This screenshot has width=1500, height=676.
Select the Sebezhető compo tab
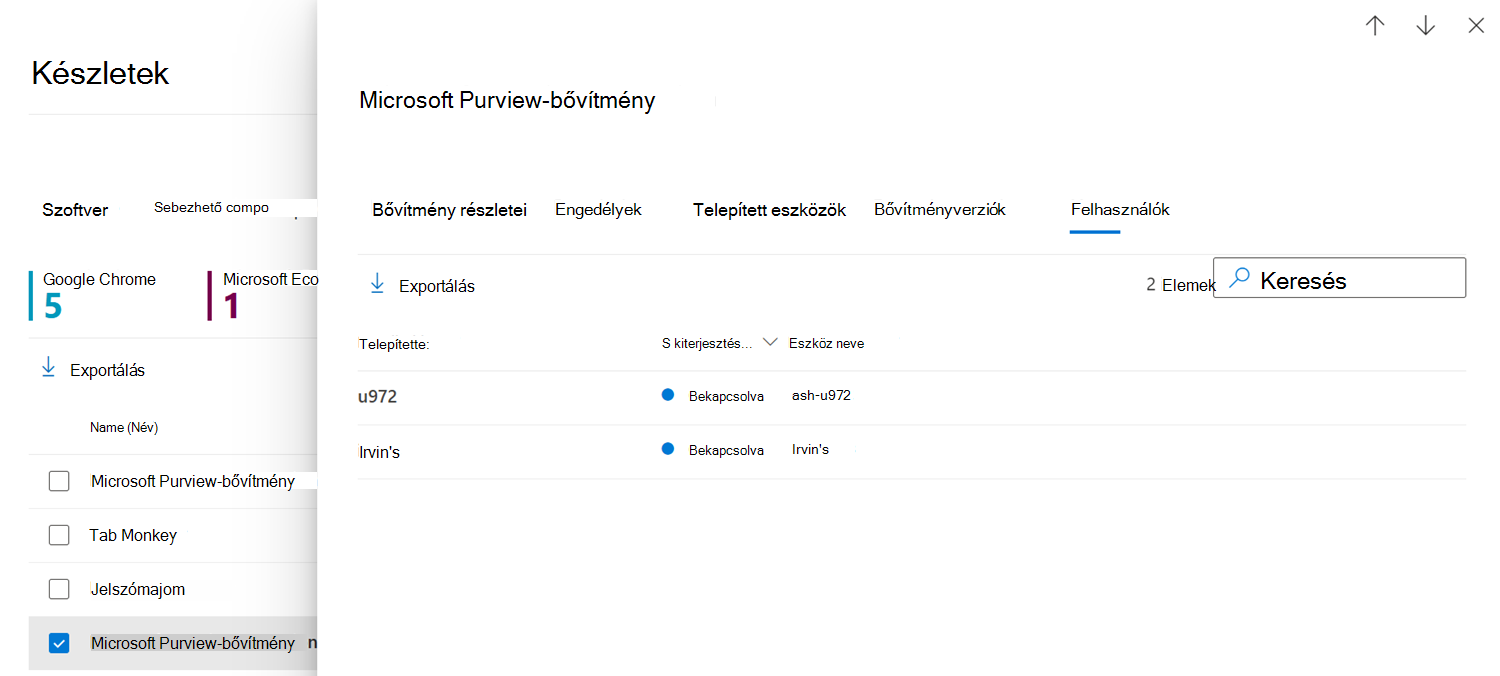click(211, 208)
